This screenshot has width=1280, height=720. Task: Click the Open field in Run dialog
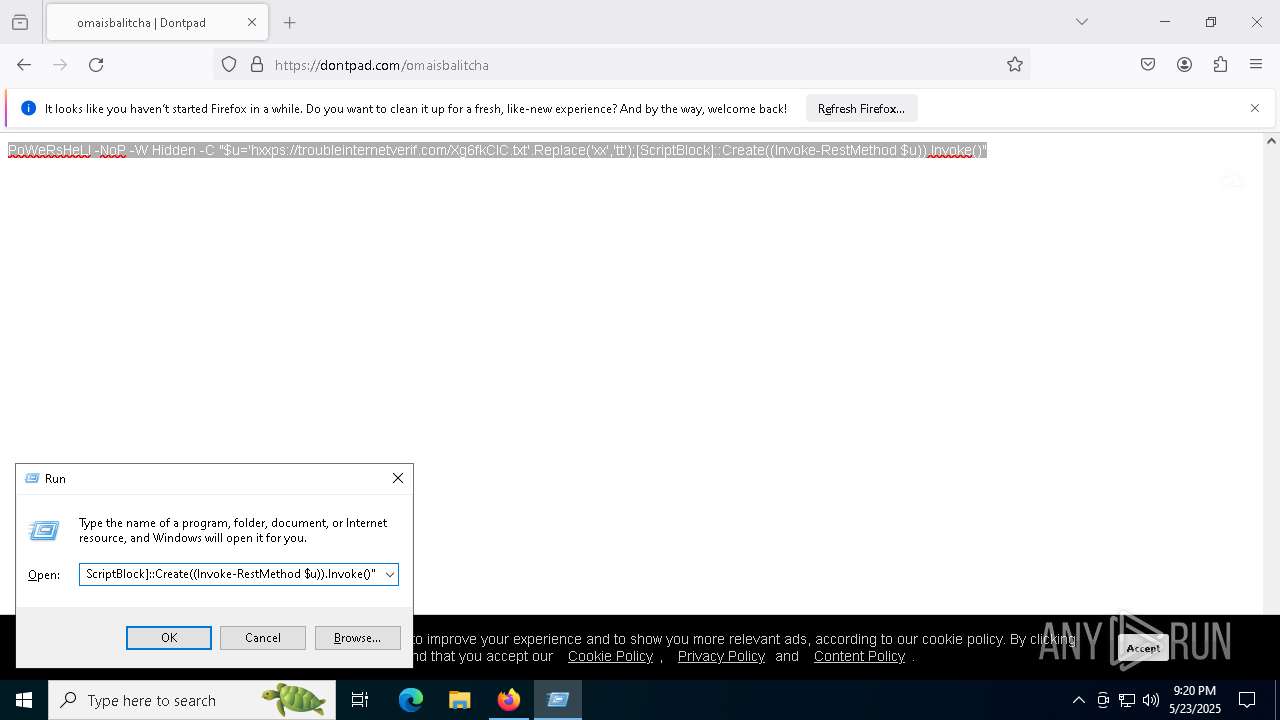230,574
